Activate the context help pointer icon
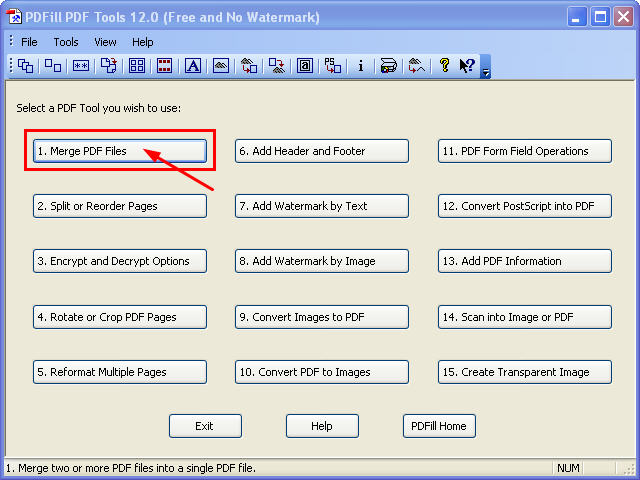 coord(467,65)
